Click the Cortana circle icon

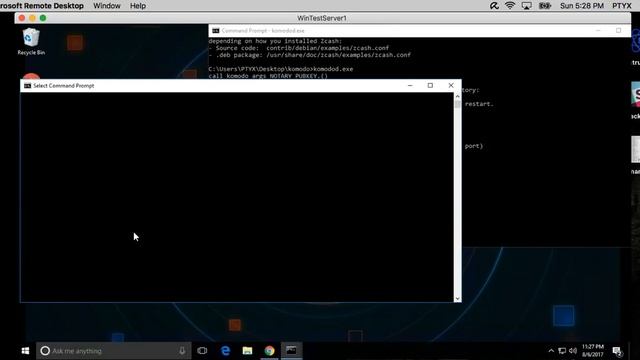[45, 351]
